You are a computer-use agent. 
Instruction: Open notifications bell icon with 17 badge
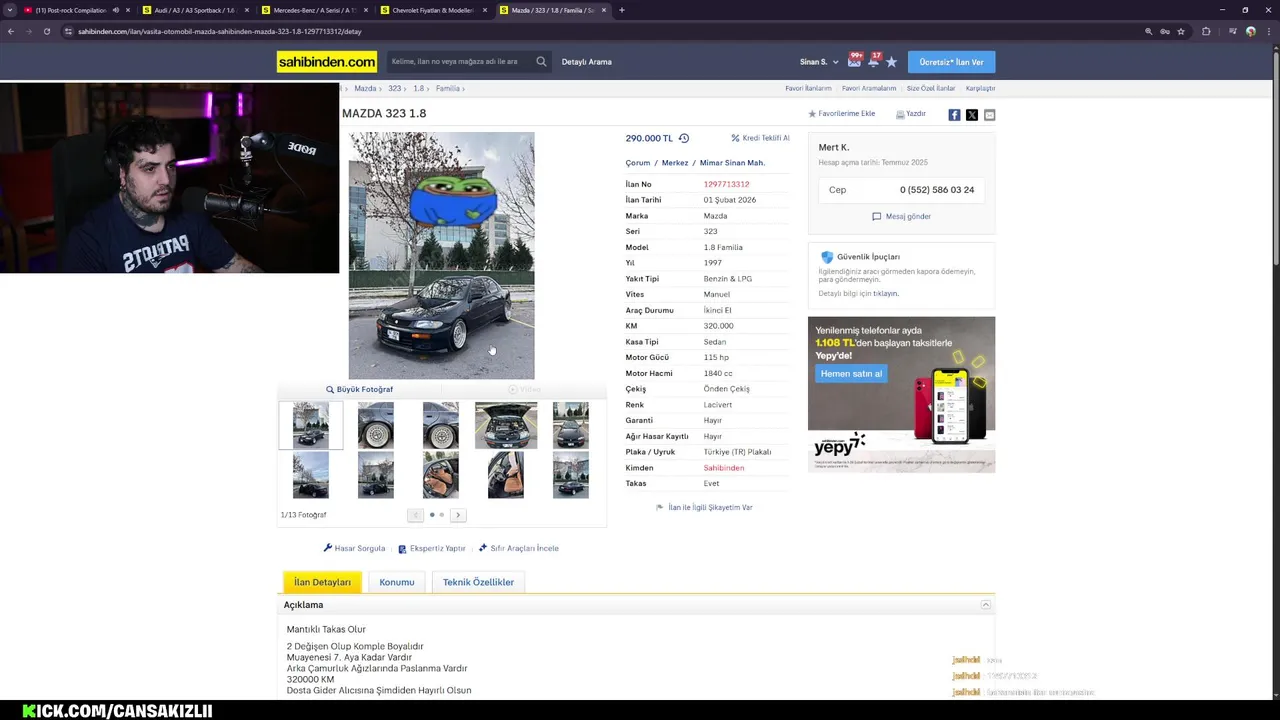click(873, 61)
